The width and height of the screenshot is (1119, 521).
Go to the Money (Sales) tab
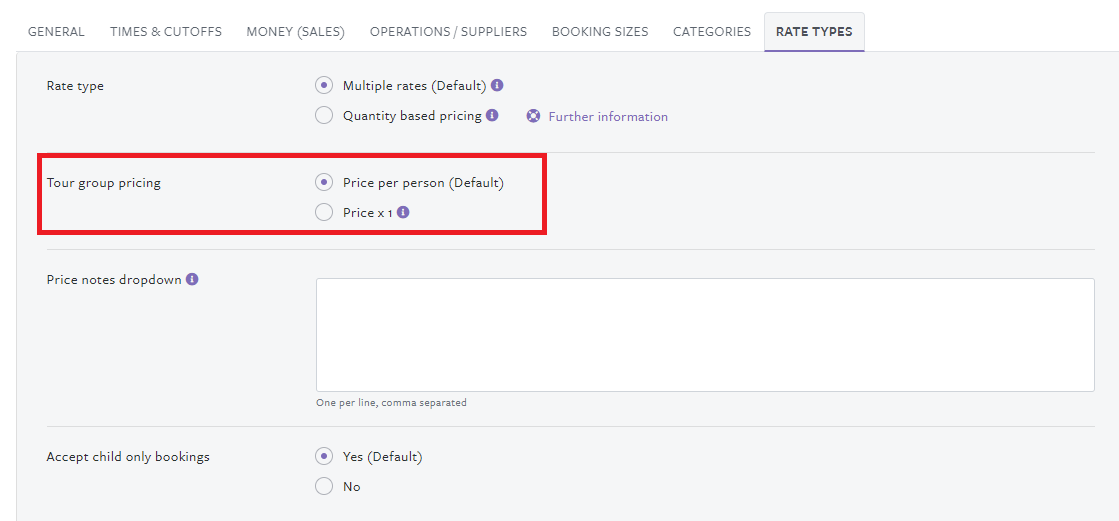pos(295,32)
